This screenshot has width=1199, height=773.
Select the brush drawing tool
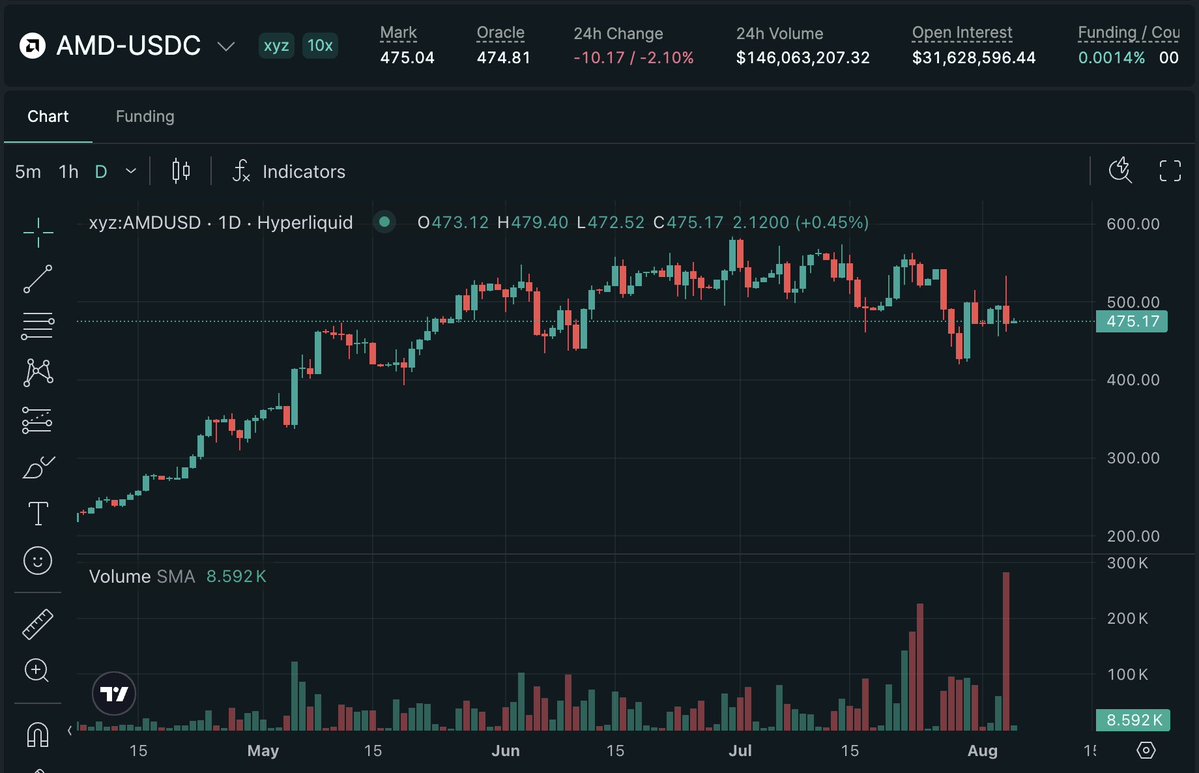[38, 467]
